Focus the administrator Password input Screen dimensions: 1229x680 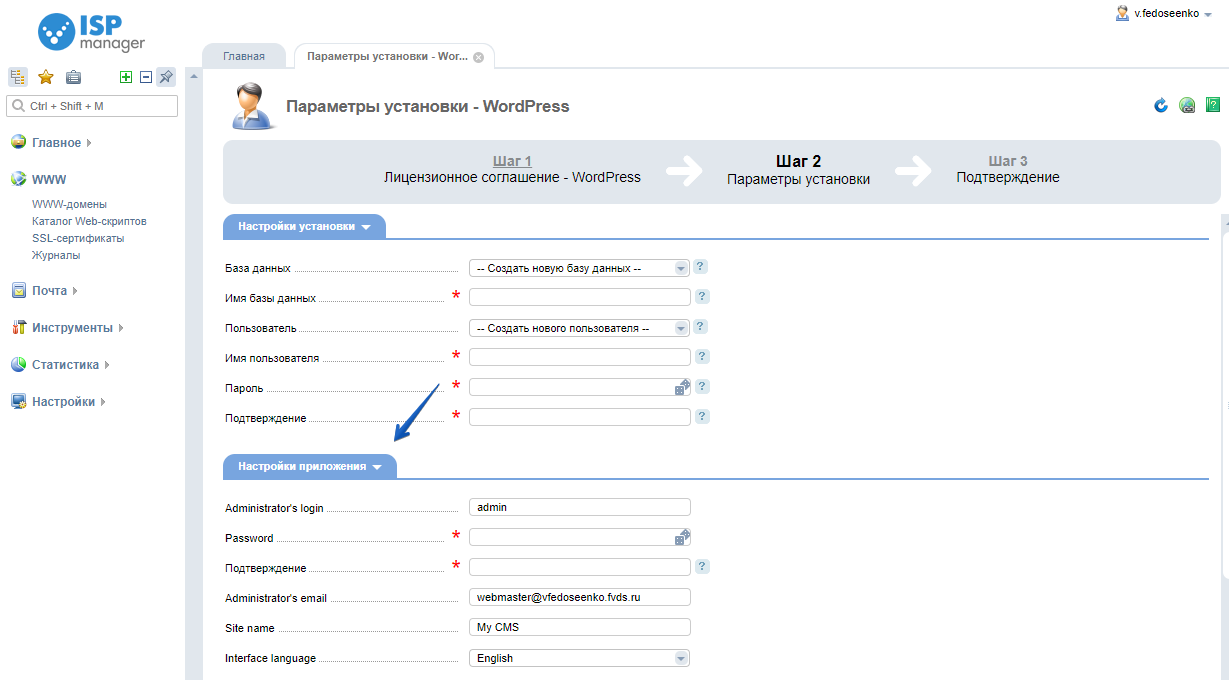tap(572, 537)
